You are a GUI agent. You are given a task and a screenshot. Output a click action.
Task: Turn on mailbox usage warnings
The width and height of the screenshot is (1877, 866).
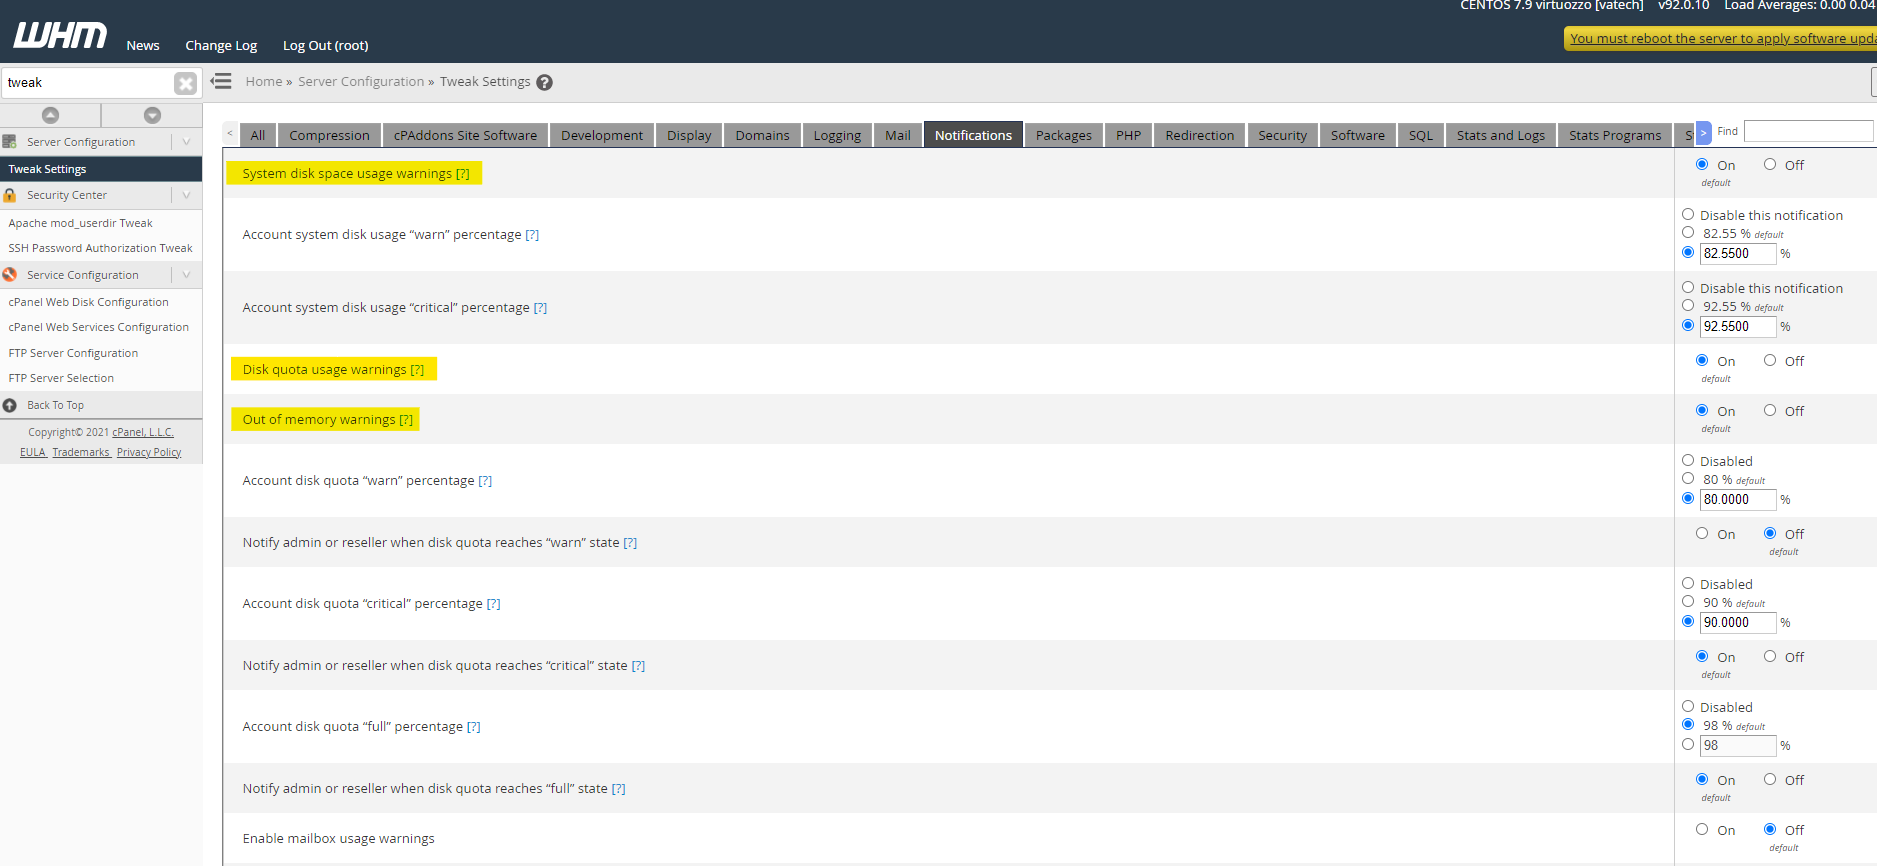1702,829
